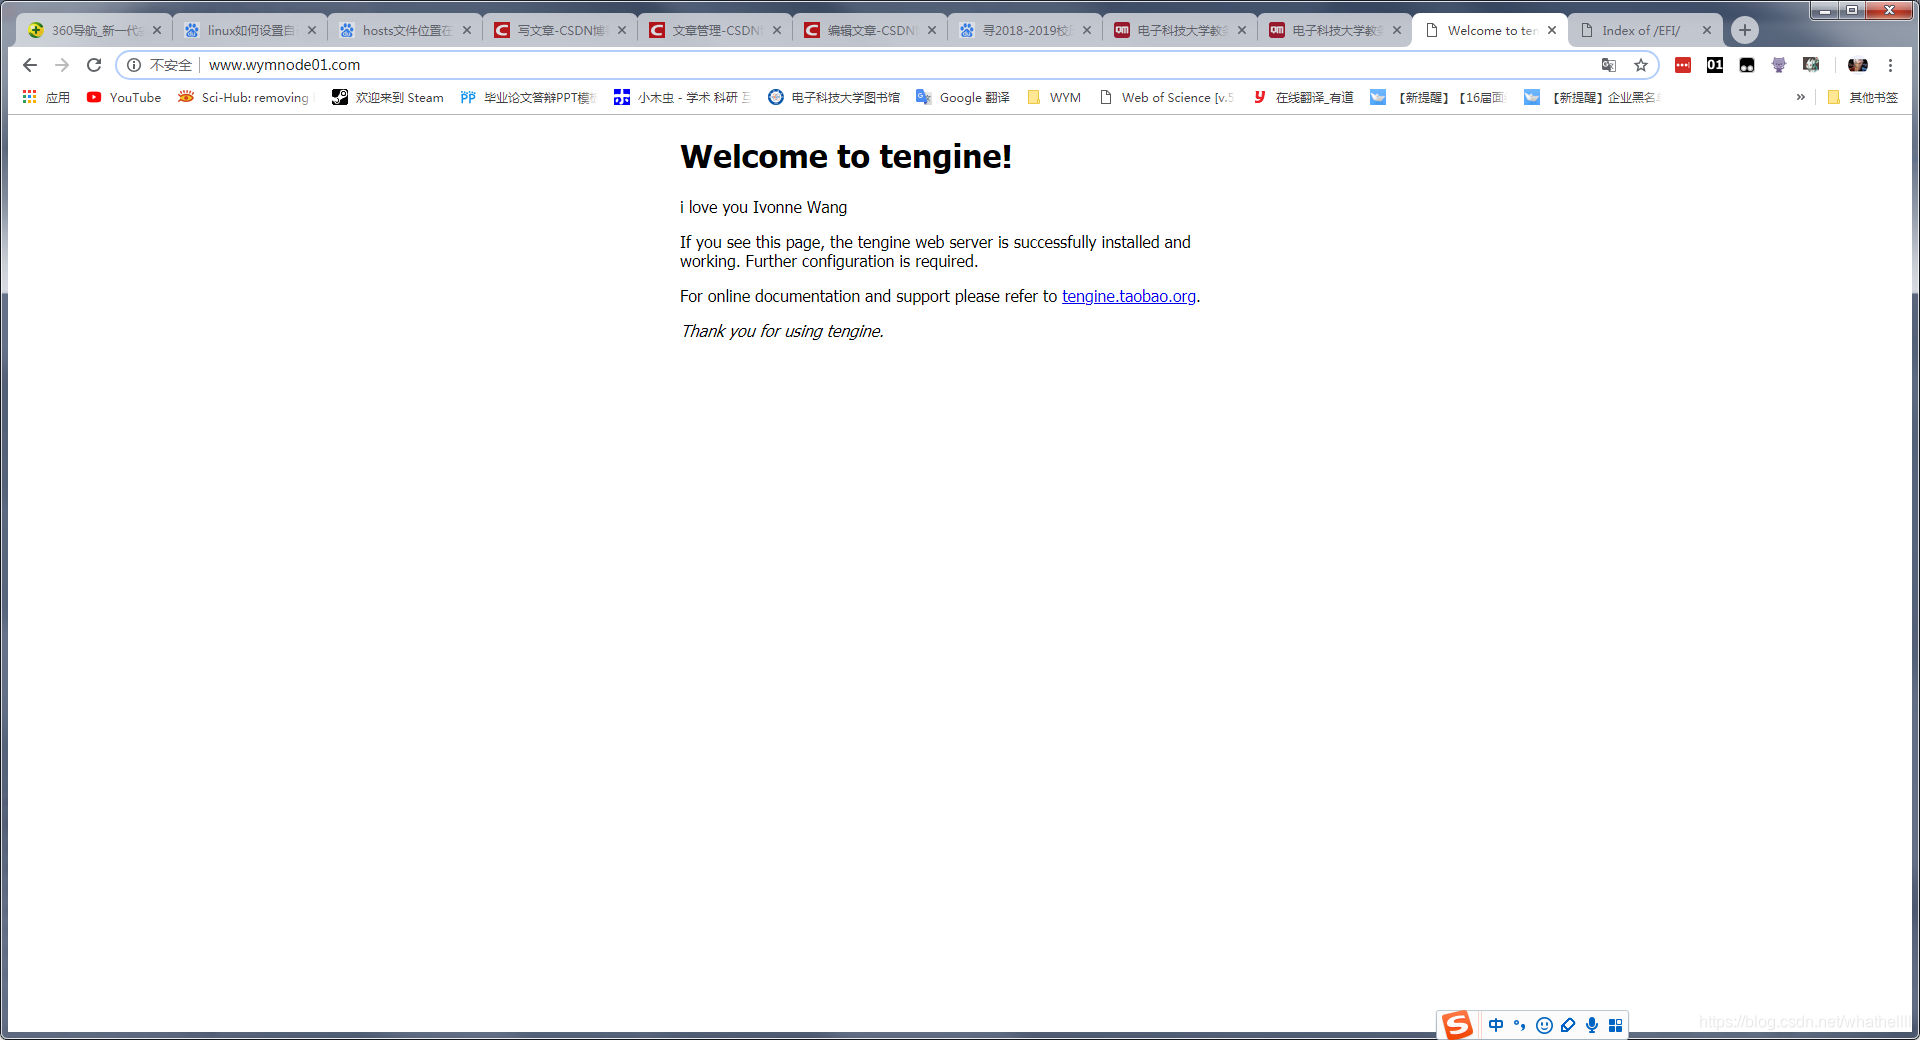Follow the tengine.taobao.org link

[1128, 296]
